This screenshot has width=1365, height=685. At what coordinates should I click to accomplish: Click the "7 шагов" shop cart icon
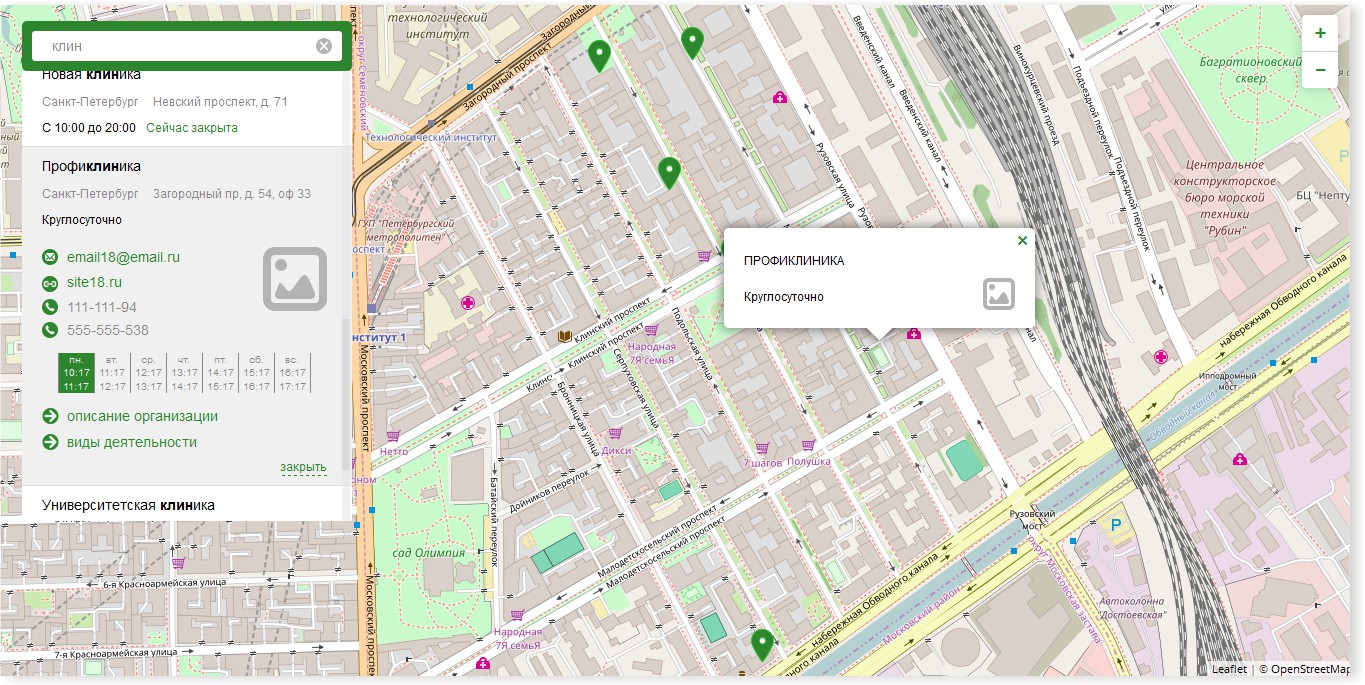(762, 448)
